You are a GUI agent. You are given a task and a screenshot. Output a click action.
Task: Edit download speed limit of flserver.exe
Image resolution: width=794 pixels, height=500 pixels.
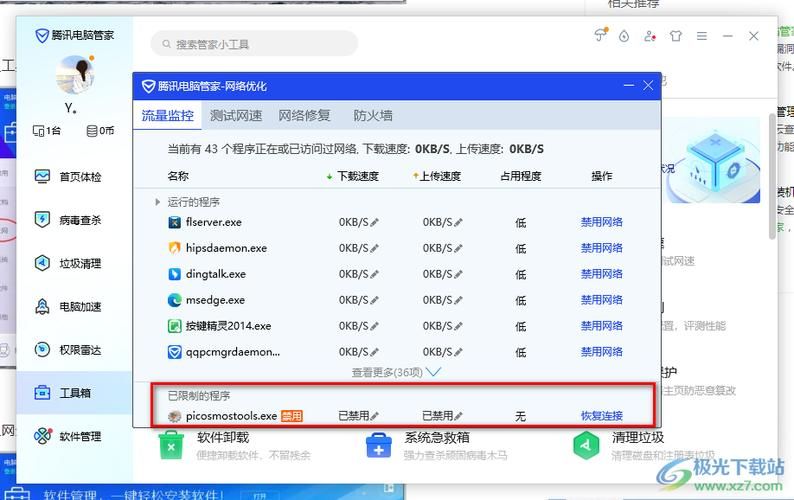point(375,222)
